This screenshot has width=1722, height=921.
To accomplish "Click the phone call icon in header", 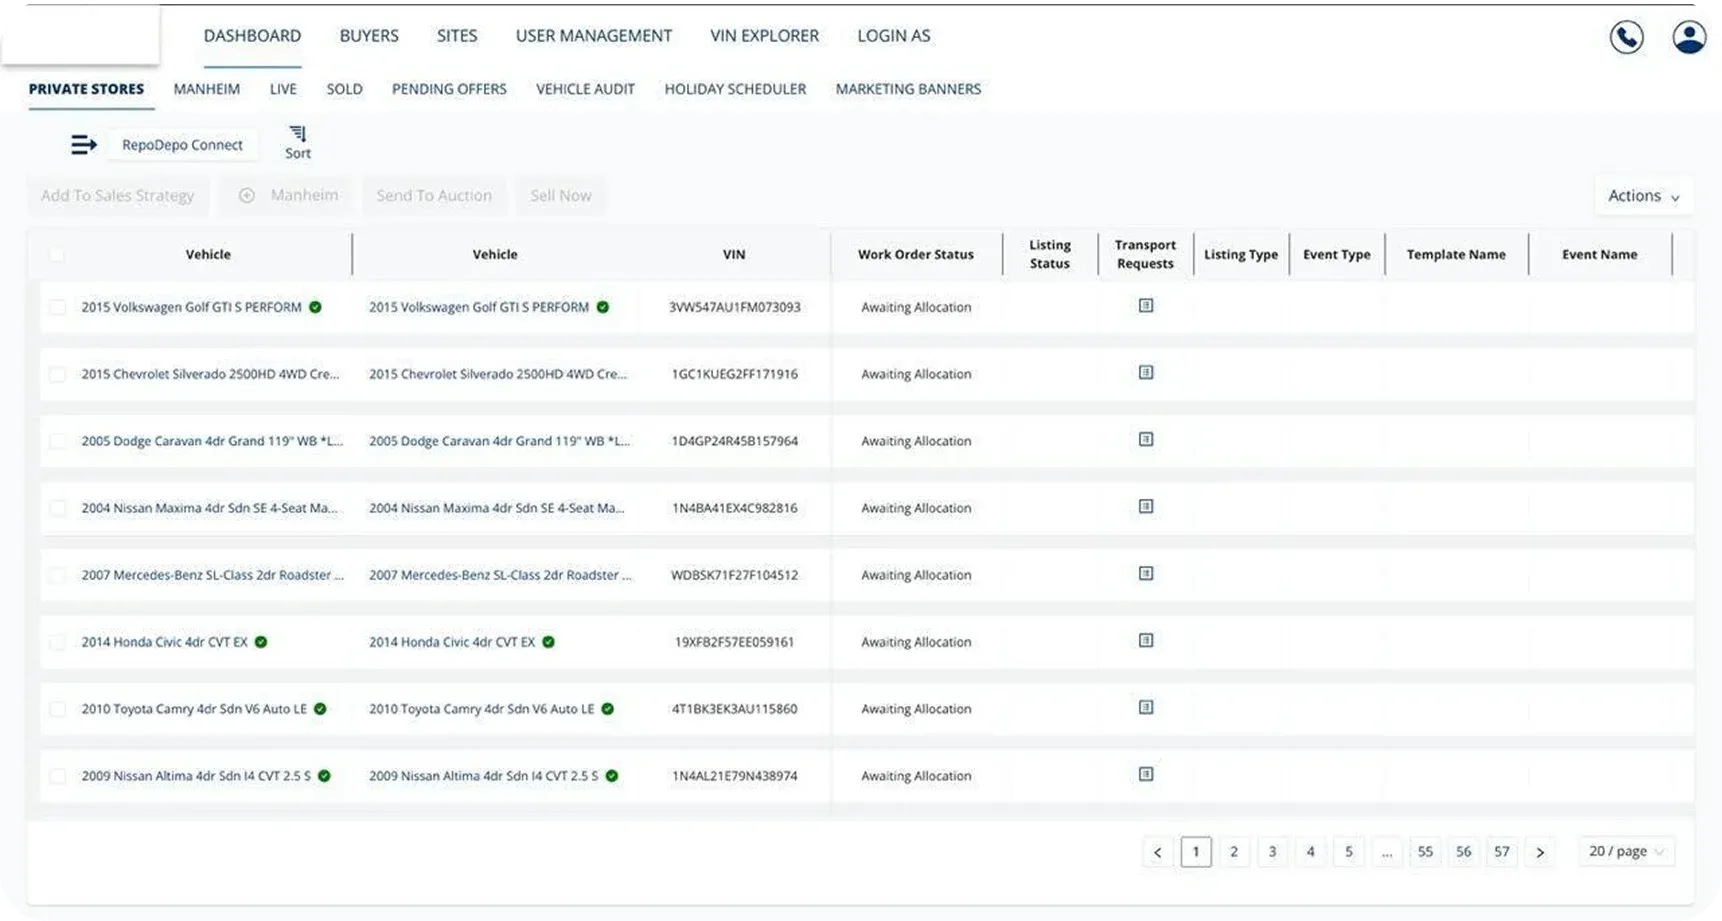I will click(1626, 37).
